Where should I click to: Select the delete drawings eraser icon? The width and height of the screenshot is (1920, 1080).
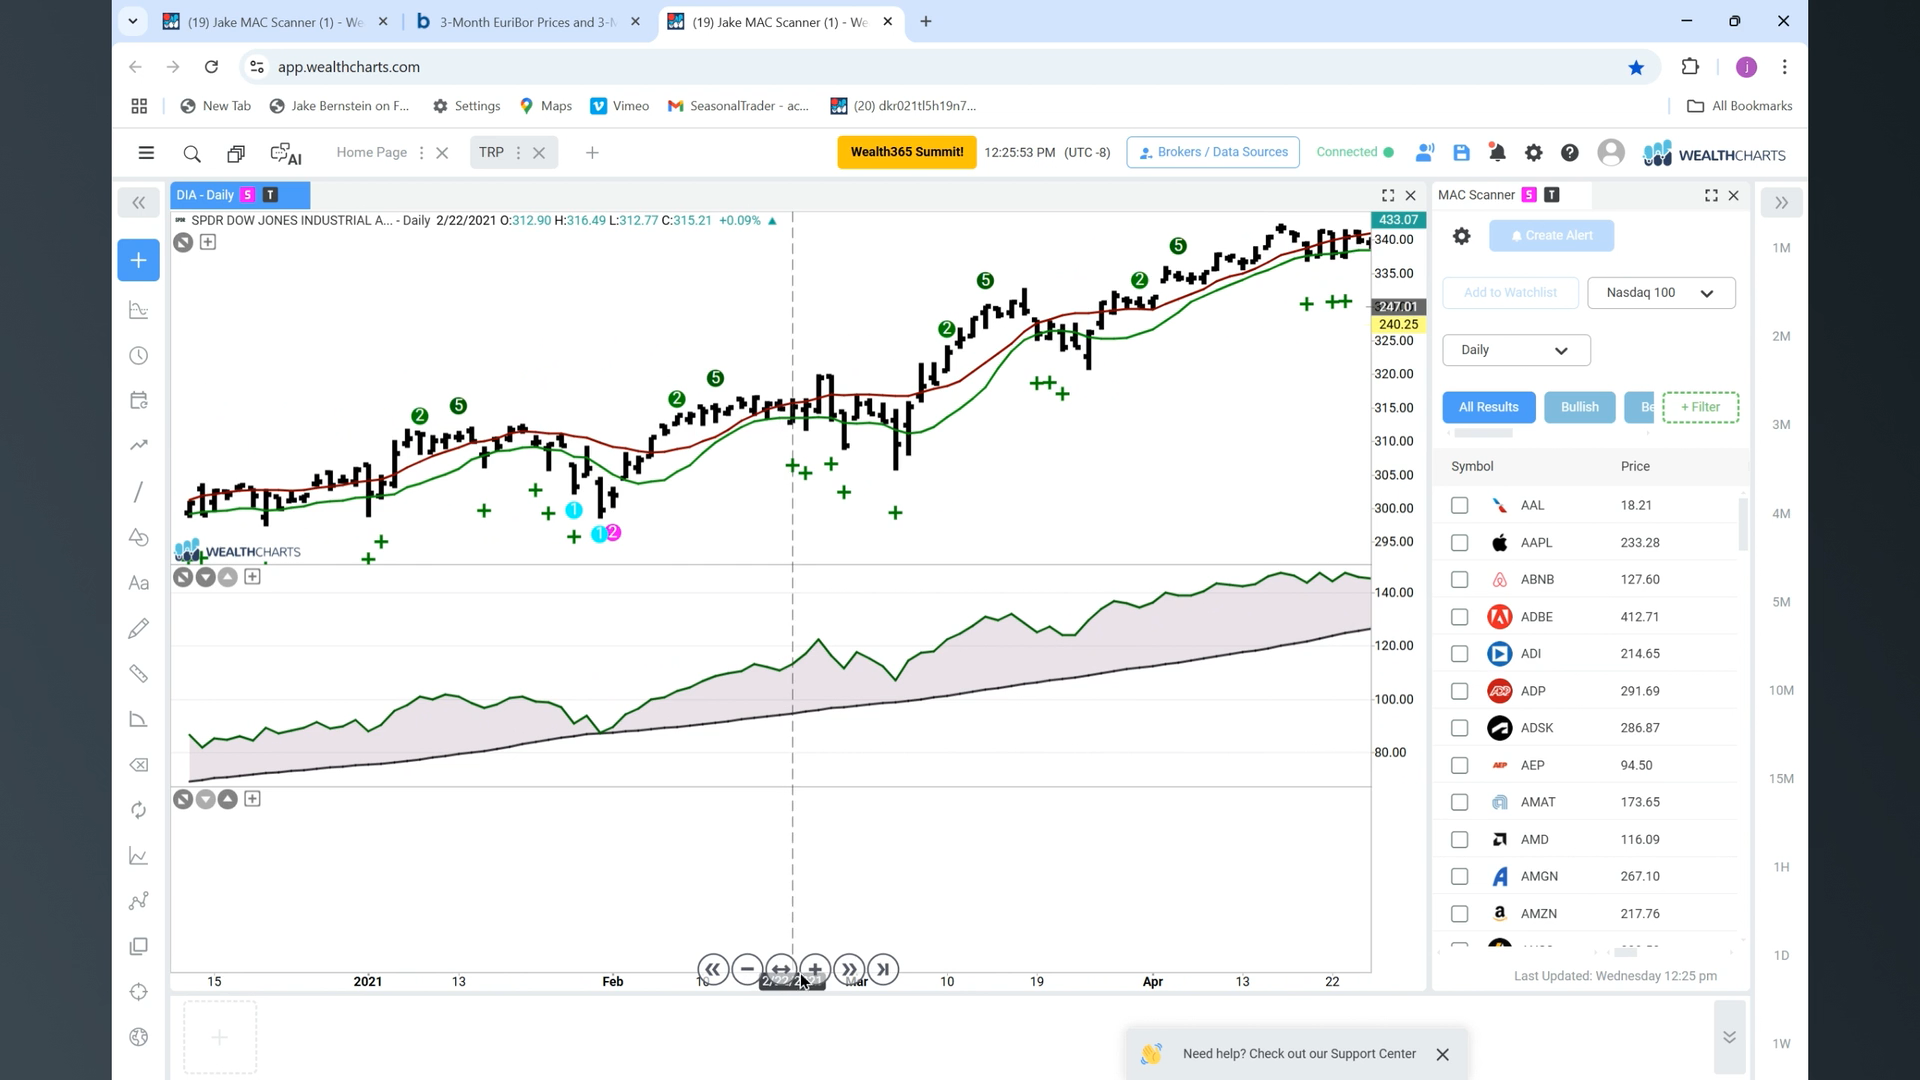139,765
